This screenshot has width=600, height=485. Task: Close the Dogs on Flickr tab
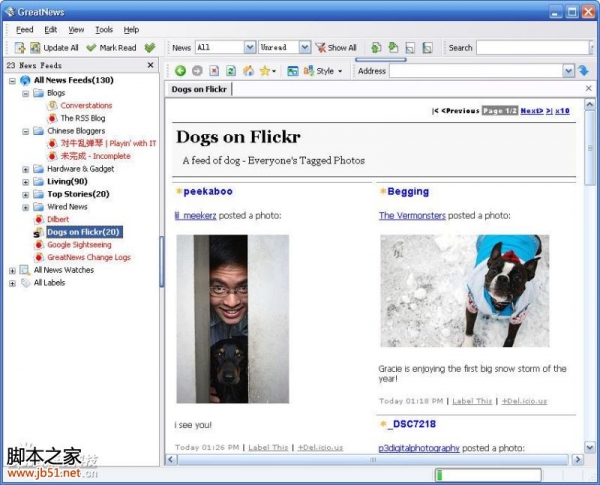[x=589, y=89]
